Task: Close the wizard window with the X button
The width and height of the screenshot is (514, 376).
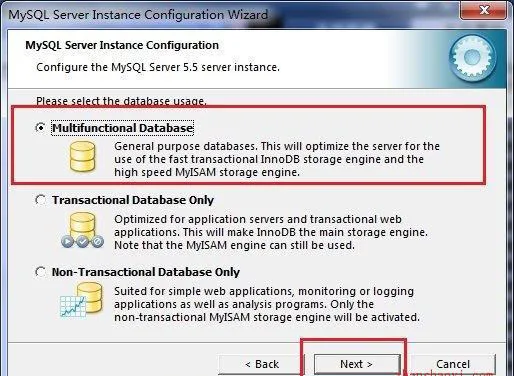Action: (484, 10)
